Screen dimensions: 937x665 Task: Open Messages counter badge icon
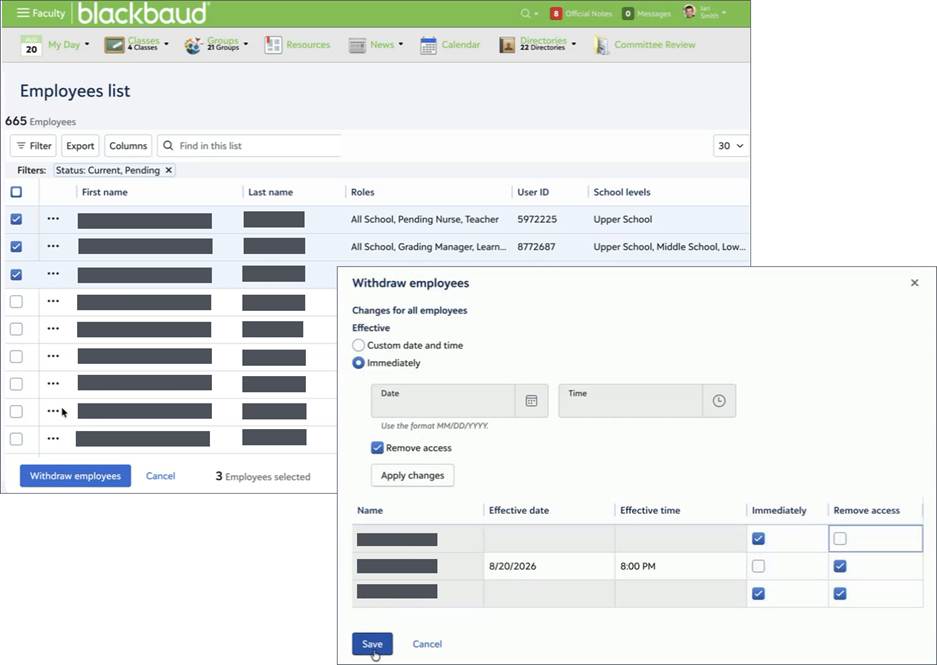pos(627,13)
